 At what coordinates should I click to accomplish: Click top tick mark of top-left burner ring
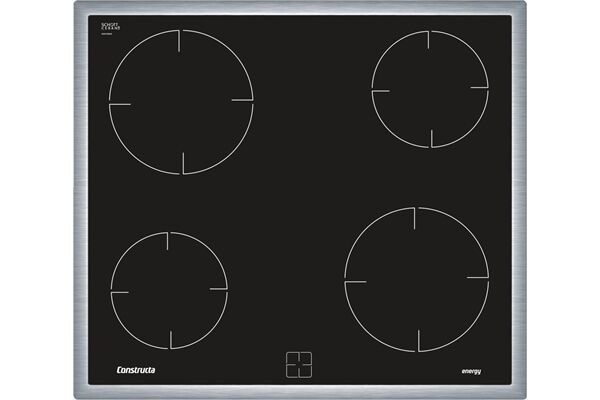pyautogui.click(x=181, y=40)
